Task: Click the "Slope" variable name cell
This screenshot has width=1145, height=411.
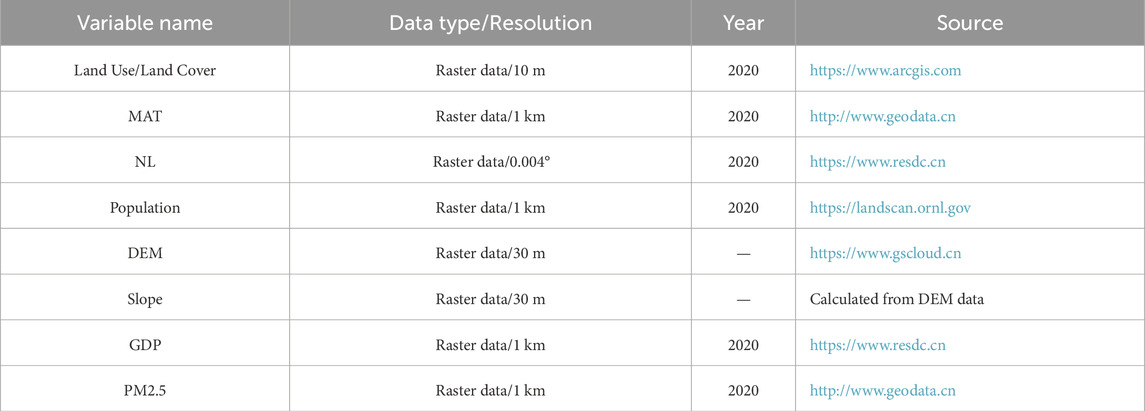Action: click(144, 300)
